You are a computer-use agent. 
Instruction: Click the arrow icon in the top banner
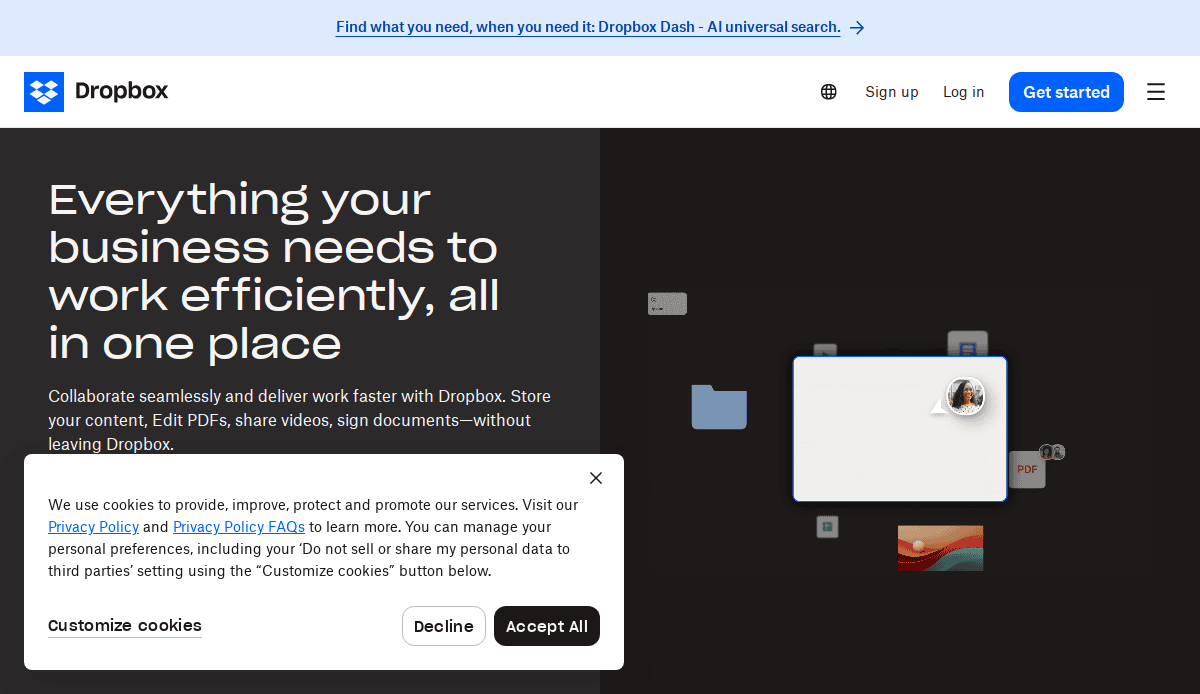857,28
